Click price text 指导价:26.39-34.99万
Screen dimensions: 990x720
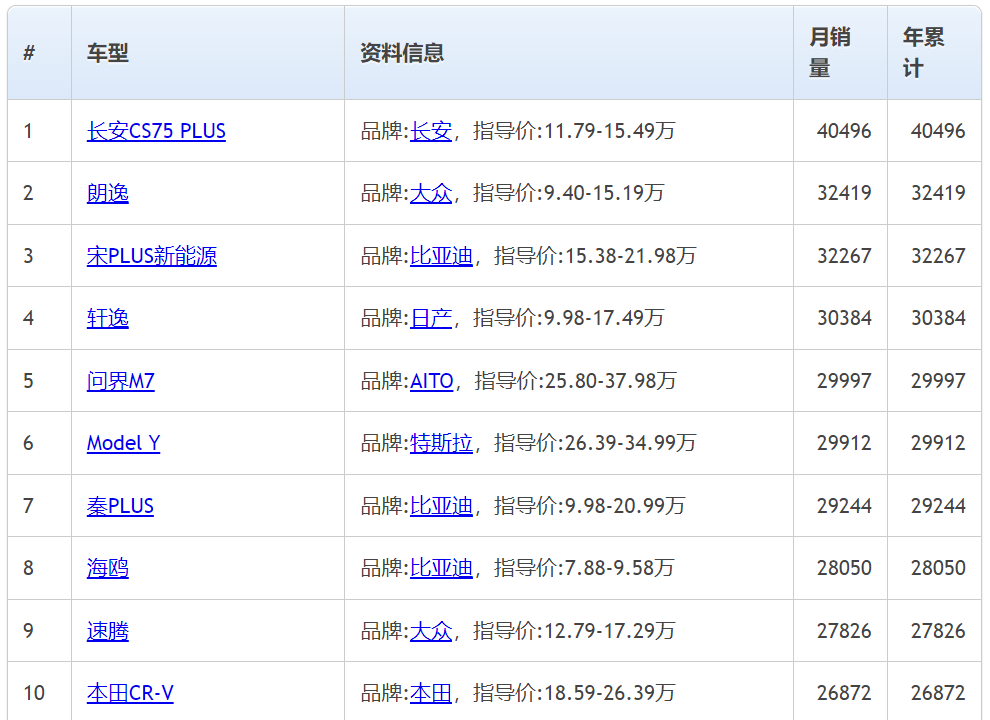[x=595, y=443]
